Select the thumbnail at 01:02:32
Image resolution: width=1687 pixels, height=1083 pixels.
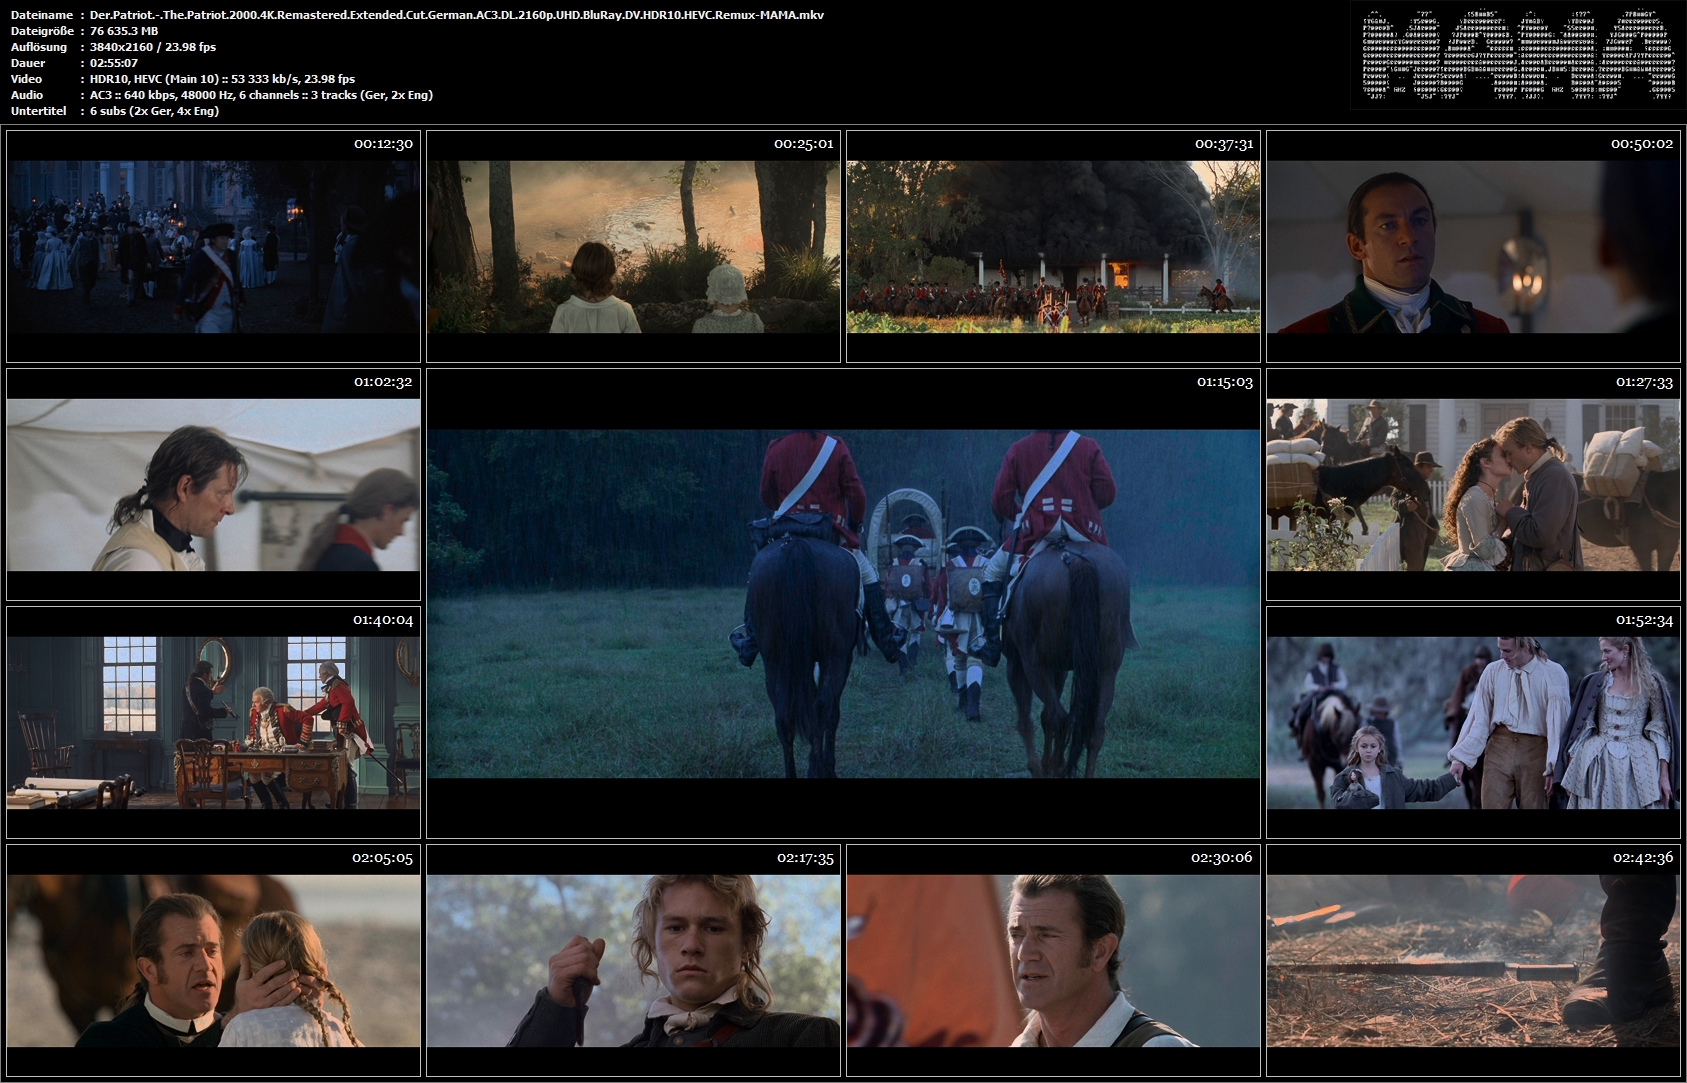coord(213,484)
